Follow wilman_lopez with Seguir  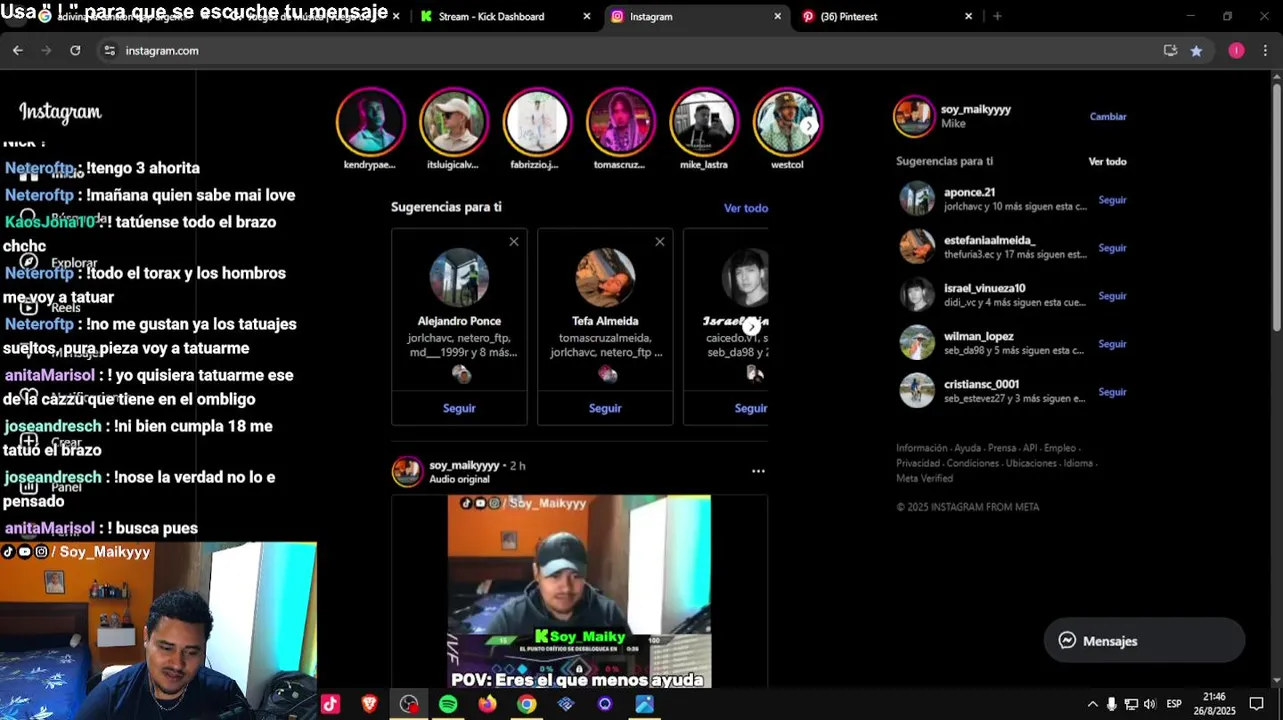point(1112,344)
